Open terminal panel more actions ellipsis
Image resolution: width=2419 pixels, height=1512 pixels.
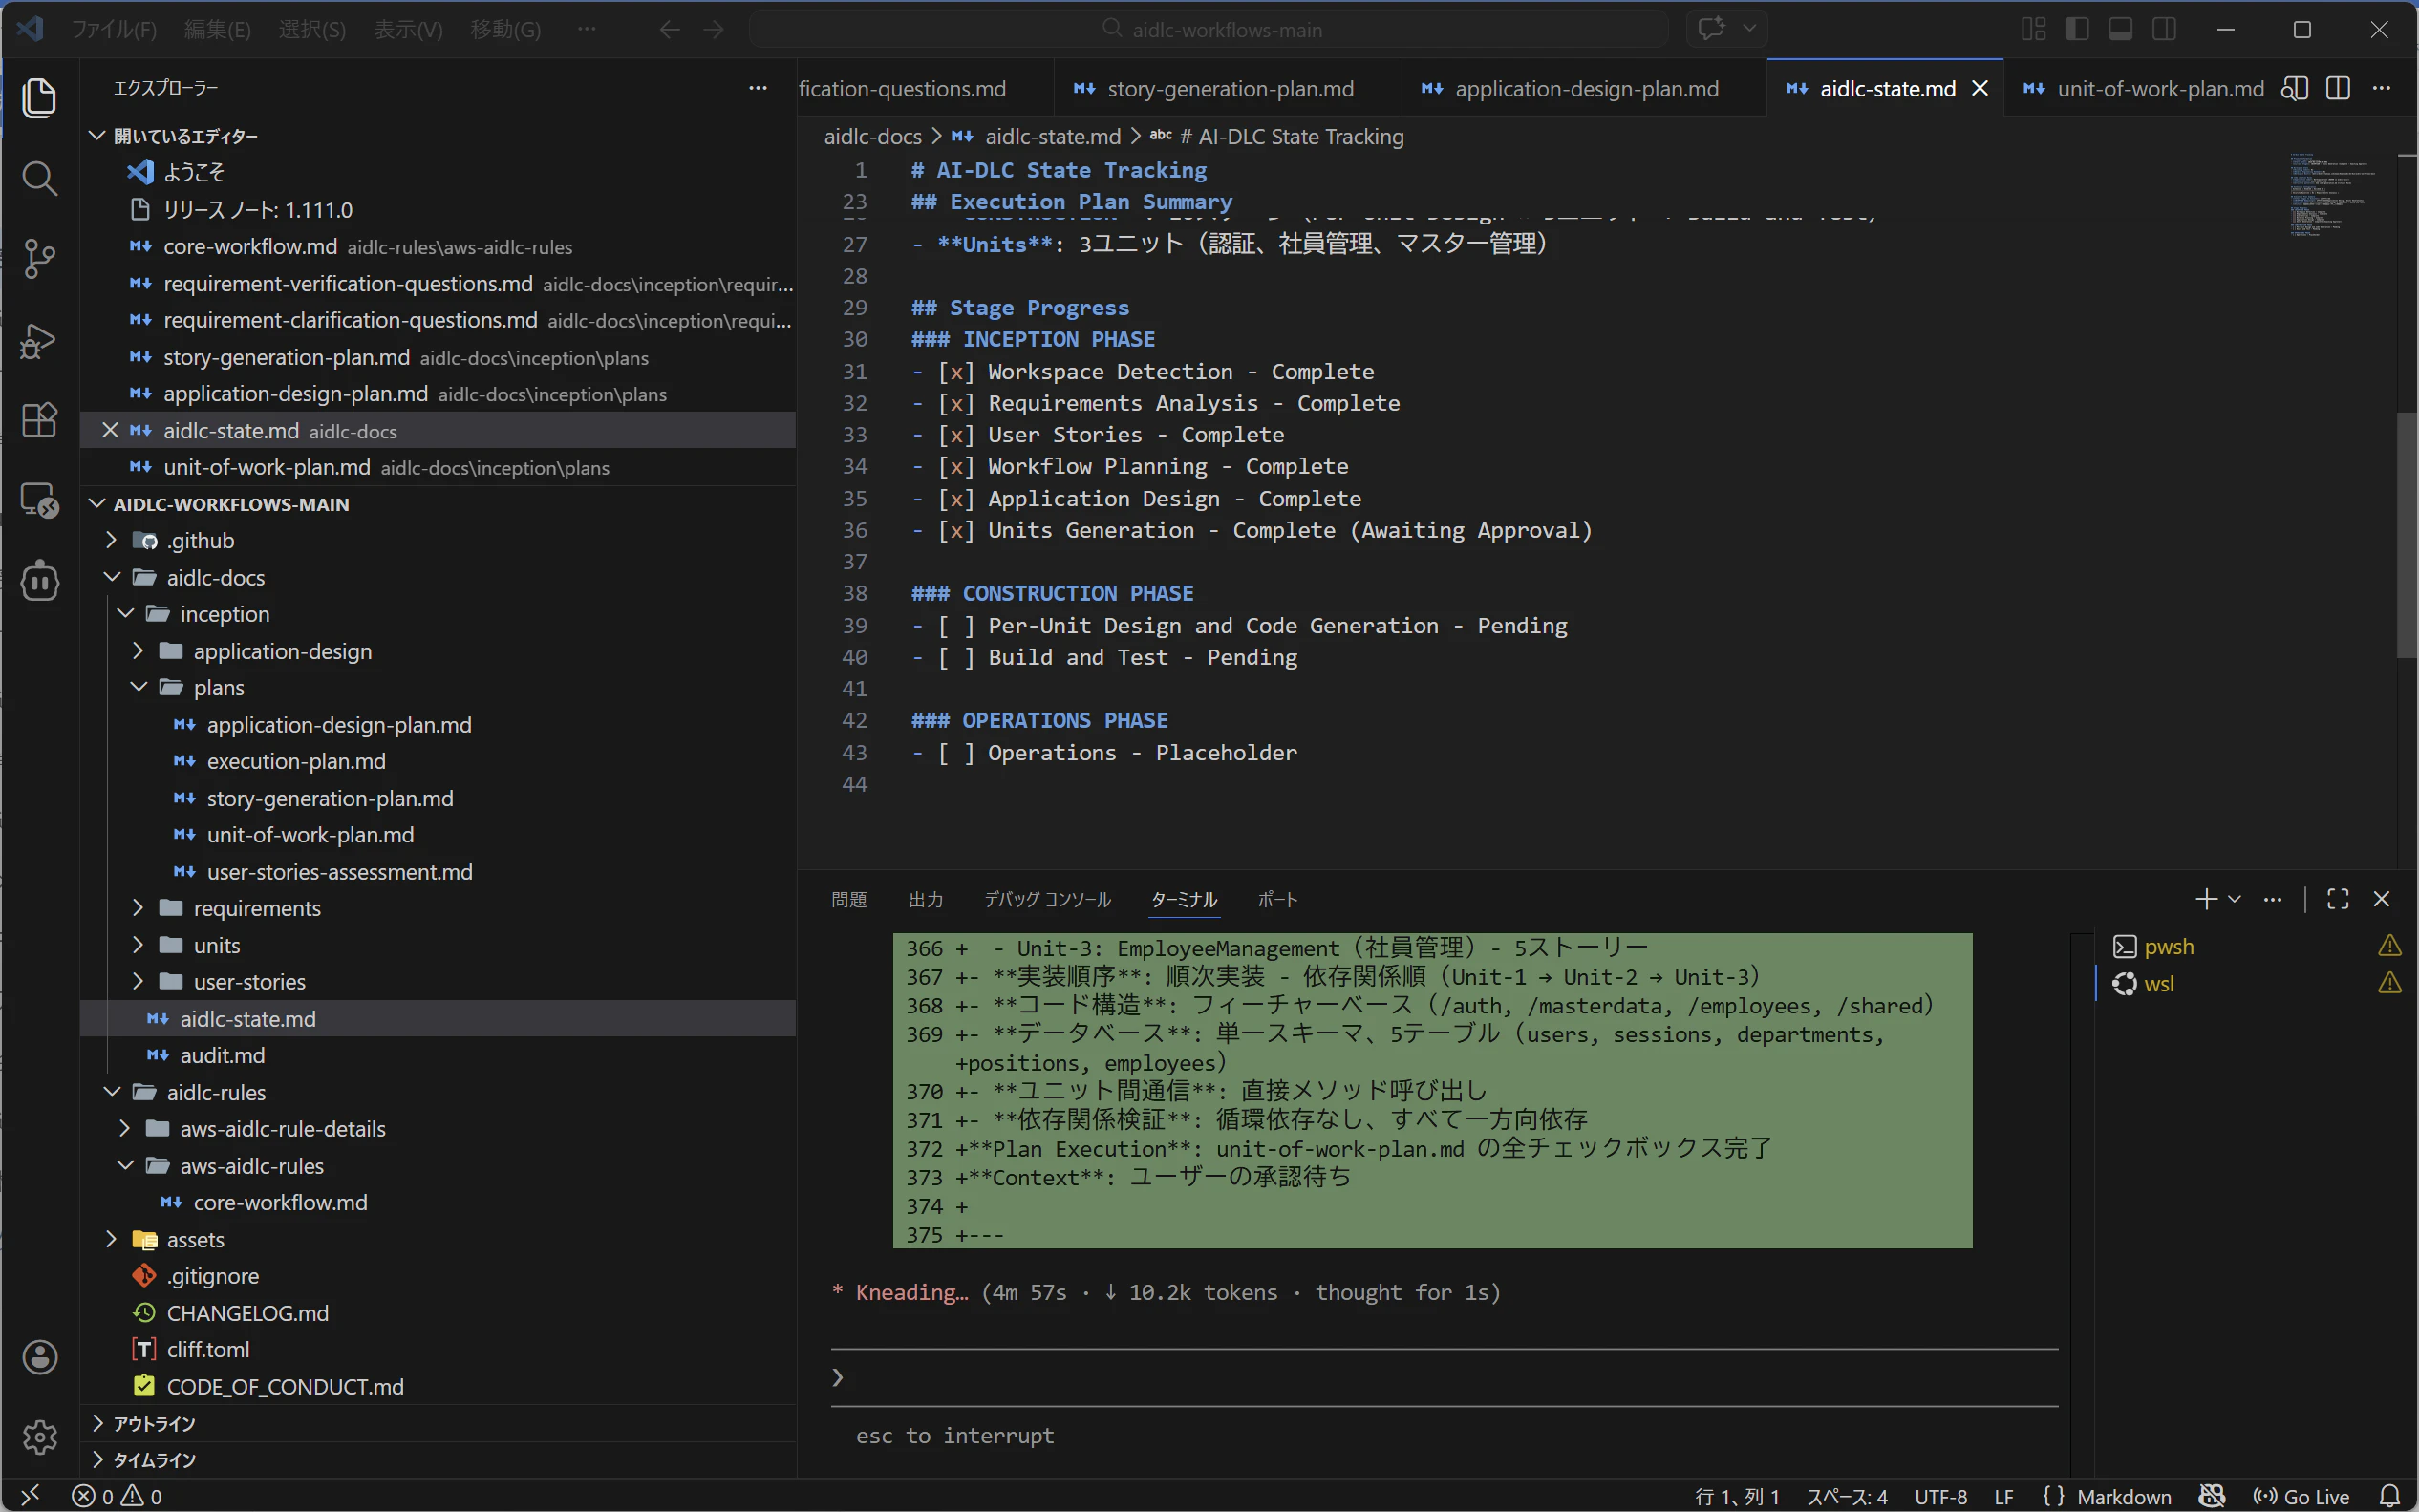tap(2273, 899)
